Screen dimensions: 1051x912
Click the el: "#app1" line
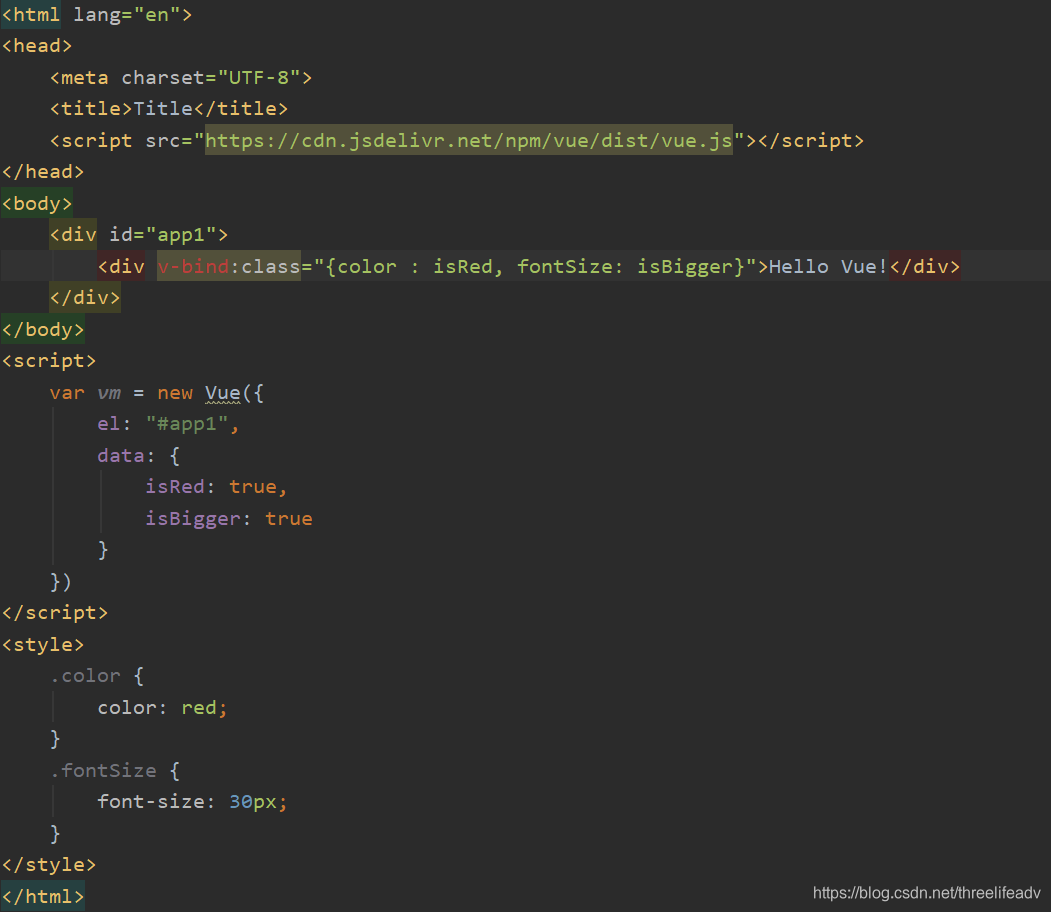168,424
